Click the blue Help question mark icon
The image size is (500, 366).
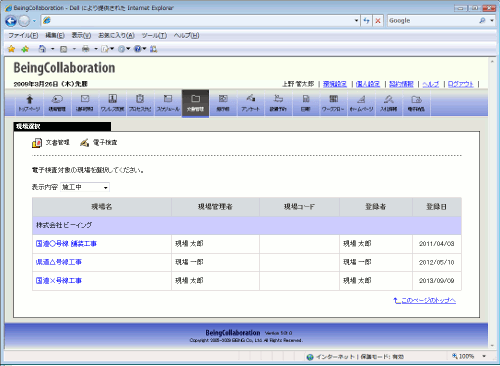[x=137, y=49]
